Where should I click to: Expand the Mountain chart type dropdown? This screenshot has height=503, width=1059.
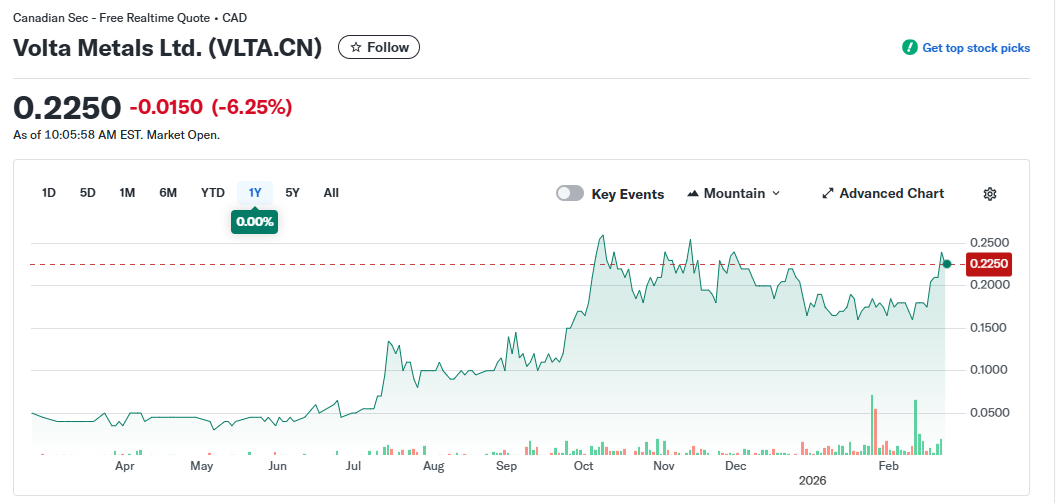[x=776, y=194]
